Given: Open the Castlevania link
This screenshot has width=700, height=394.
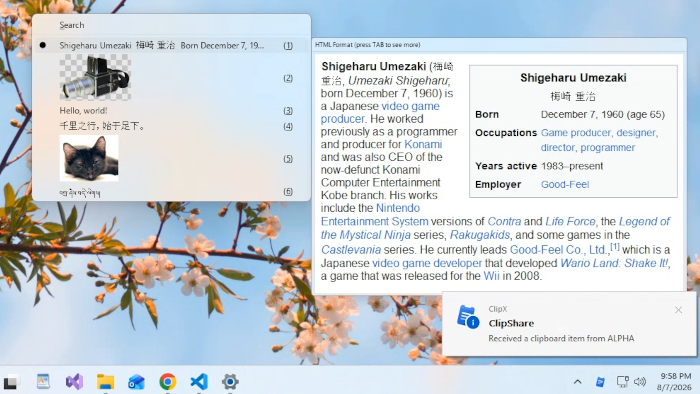Looking at the screenshot, I should [x=351, y=249].
